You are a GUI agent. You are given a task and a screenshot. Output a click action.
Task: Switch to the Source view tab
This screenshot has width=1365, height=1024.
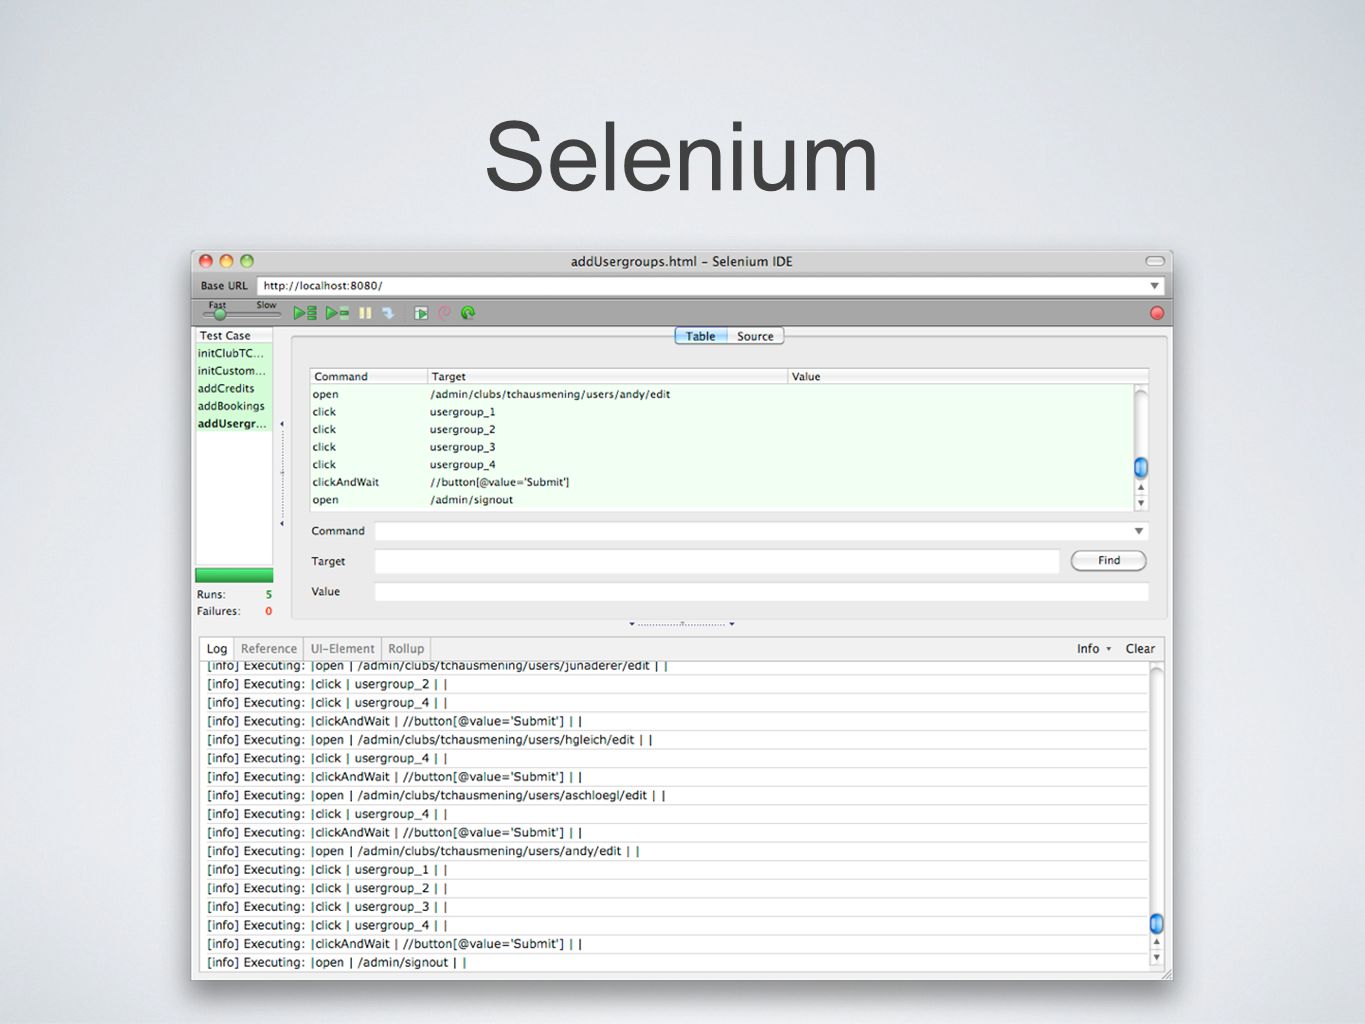[755, 336]
